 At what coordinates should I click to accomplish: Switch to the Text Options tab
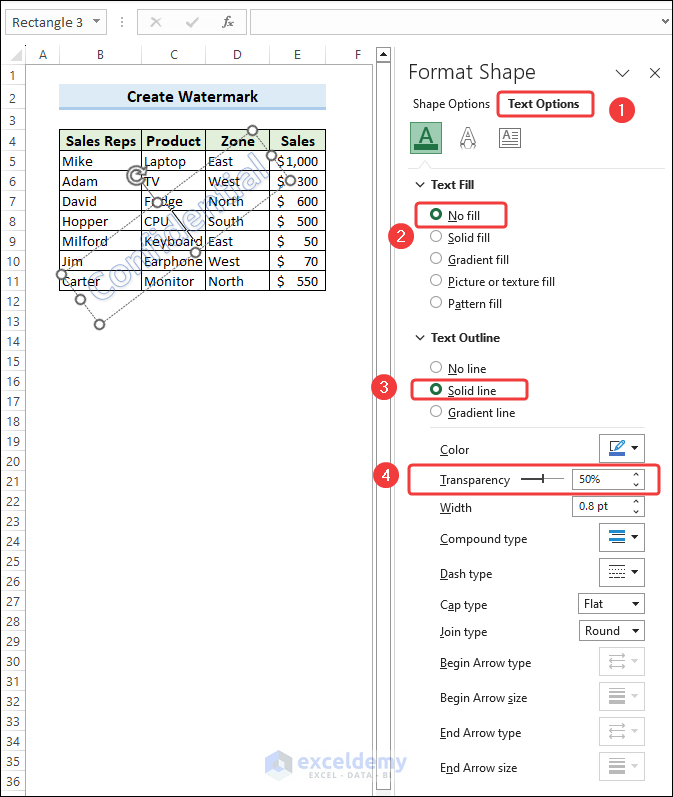click(x=543, y=104)
